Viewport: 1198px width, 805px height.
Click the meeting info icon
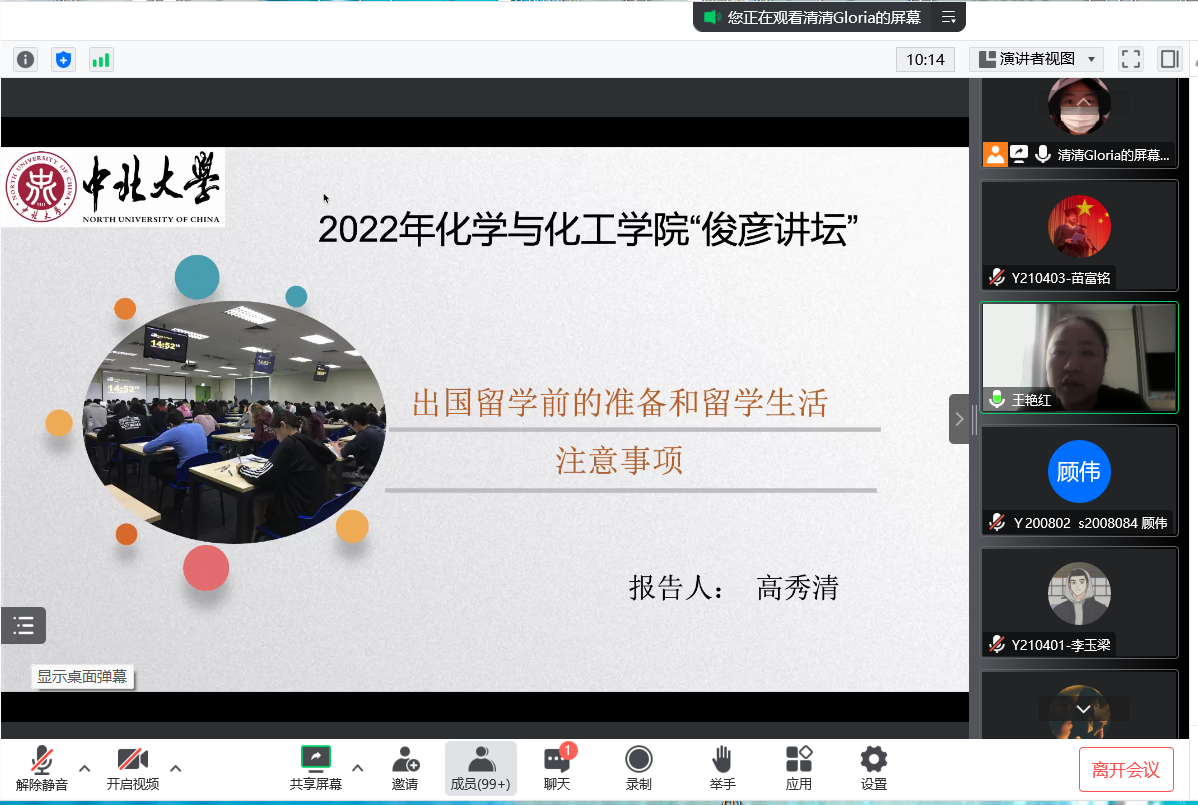[25, 60]
